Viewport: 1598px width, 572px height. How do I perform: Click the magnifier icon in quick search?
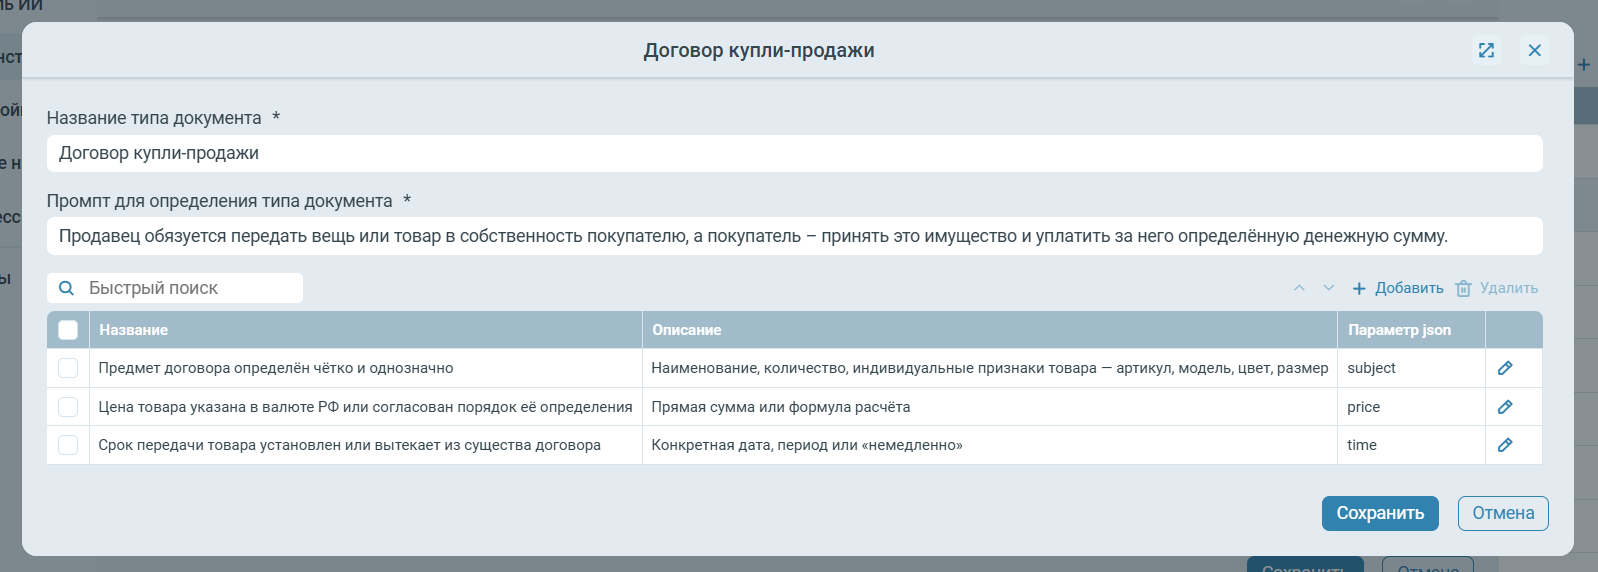click(x=66, y=288)
